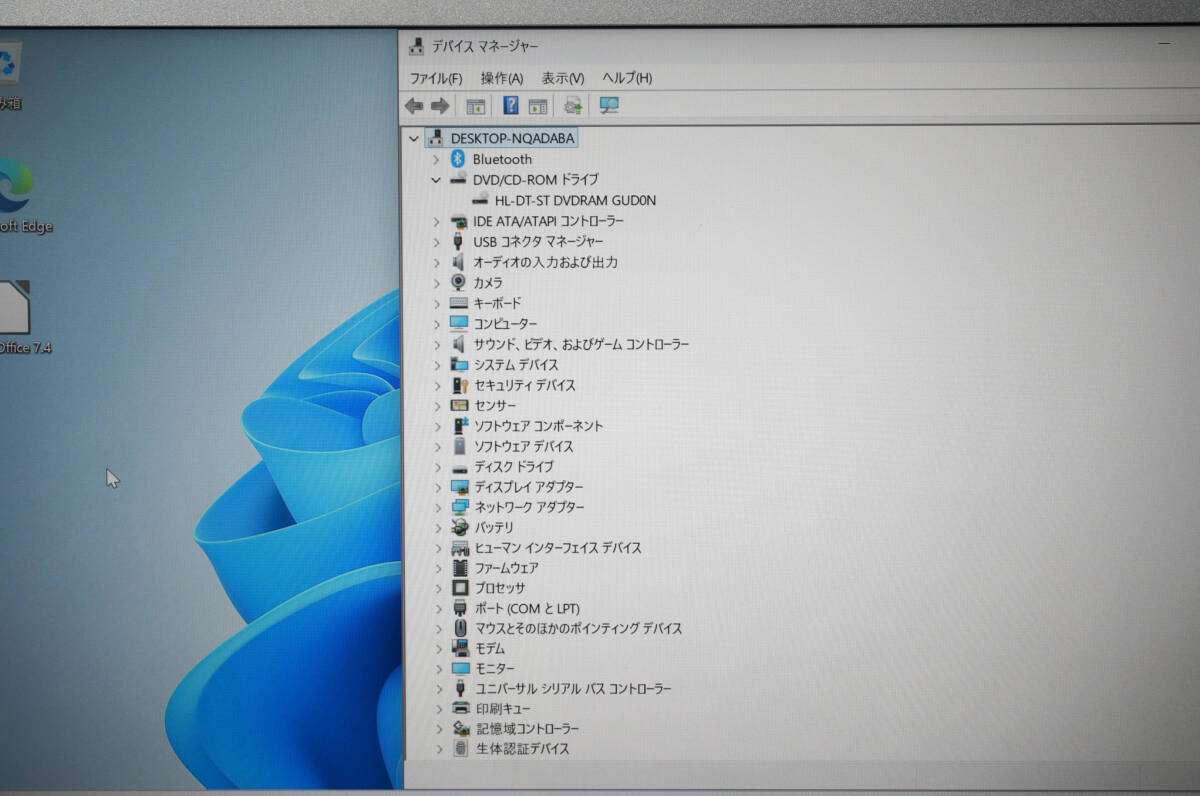The height and width of the screenshot is (796, 1200).
Task: Select コンピューター tree row
Action: pos(505,324)
